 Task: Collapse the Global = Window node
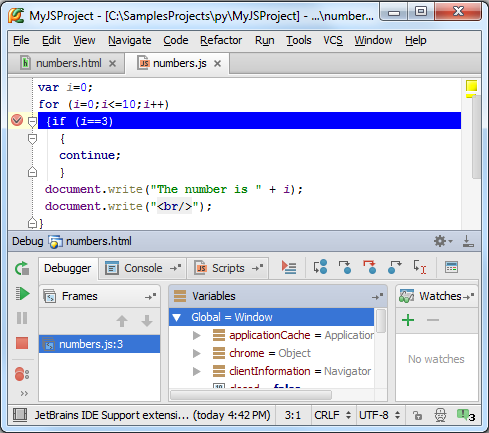[177, 317]
